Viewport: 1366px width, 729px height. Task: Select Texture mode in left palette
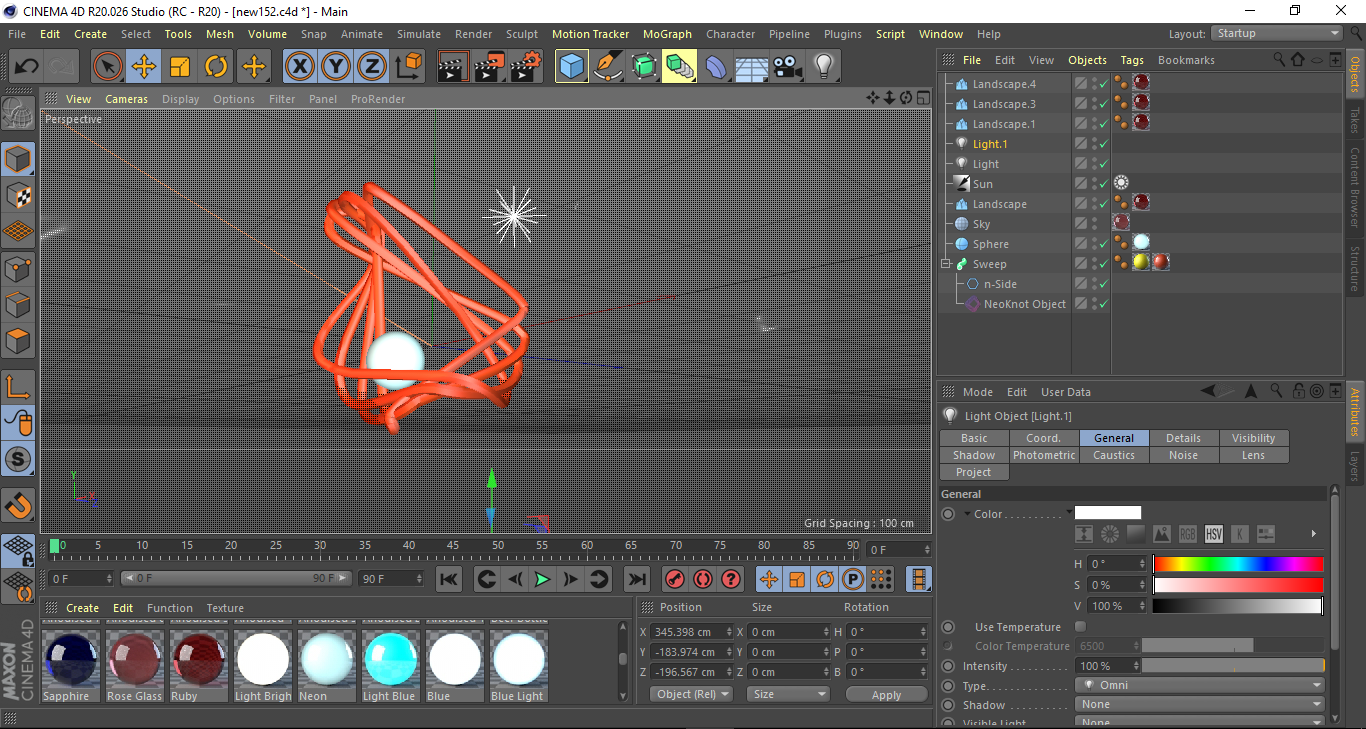tap(18, 196)
